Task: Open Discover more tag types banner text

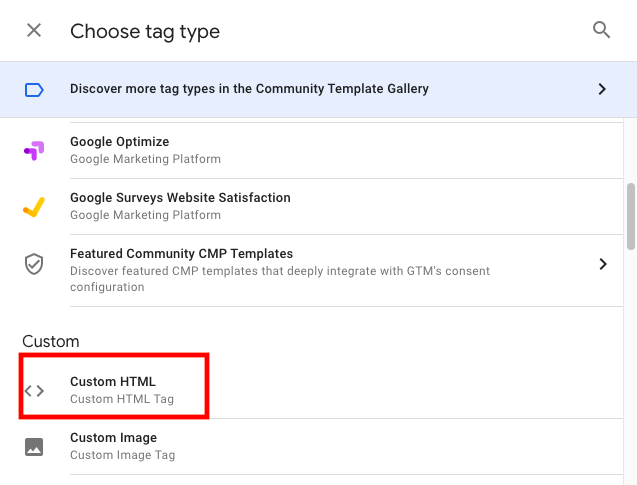Action: 249,89
